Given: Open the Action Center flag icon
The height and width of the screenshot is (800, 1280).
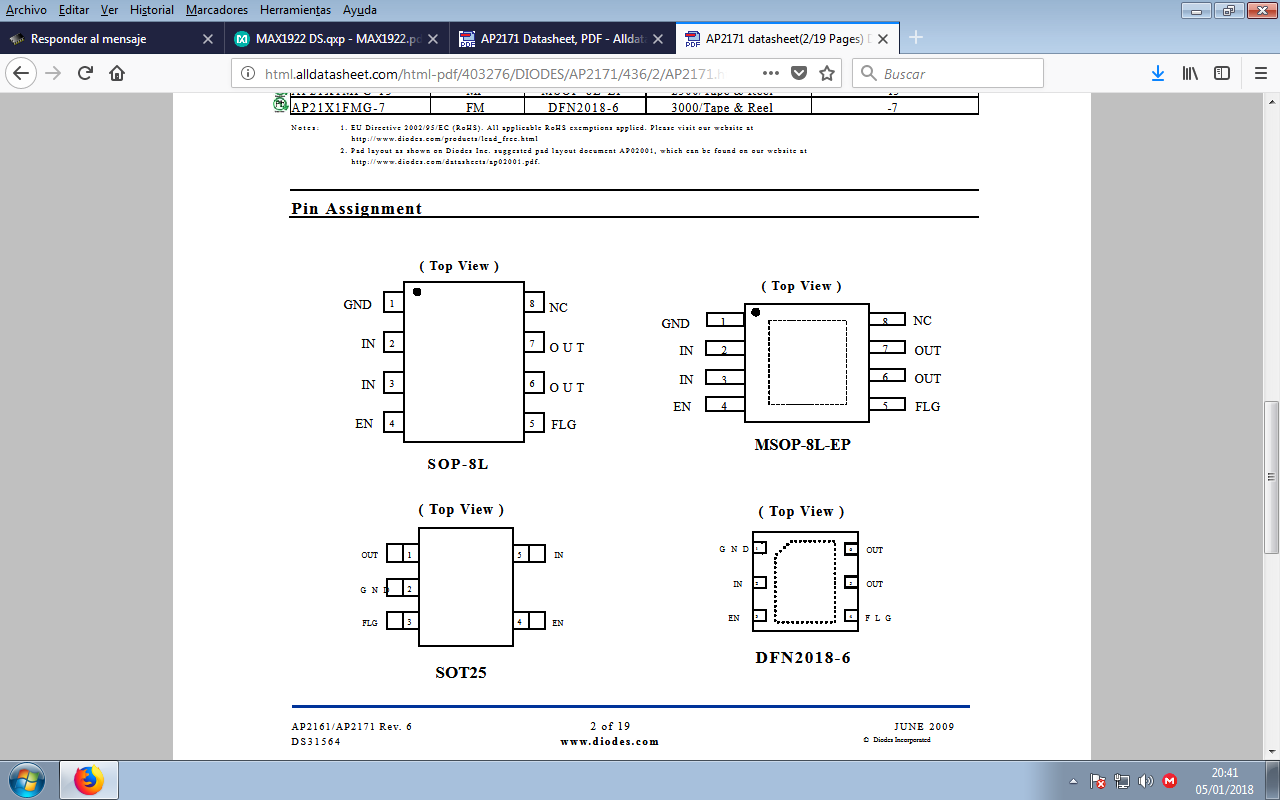Looking at the screenshot, I should point(1098,781).
